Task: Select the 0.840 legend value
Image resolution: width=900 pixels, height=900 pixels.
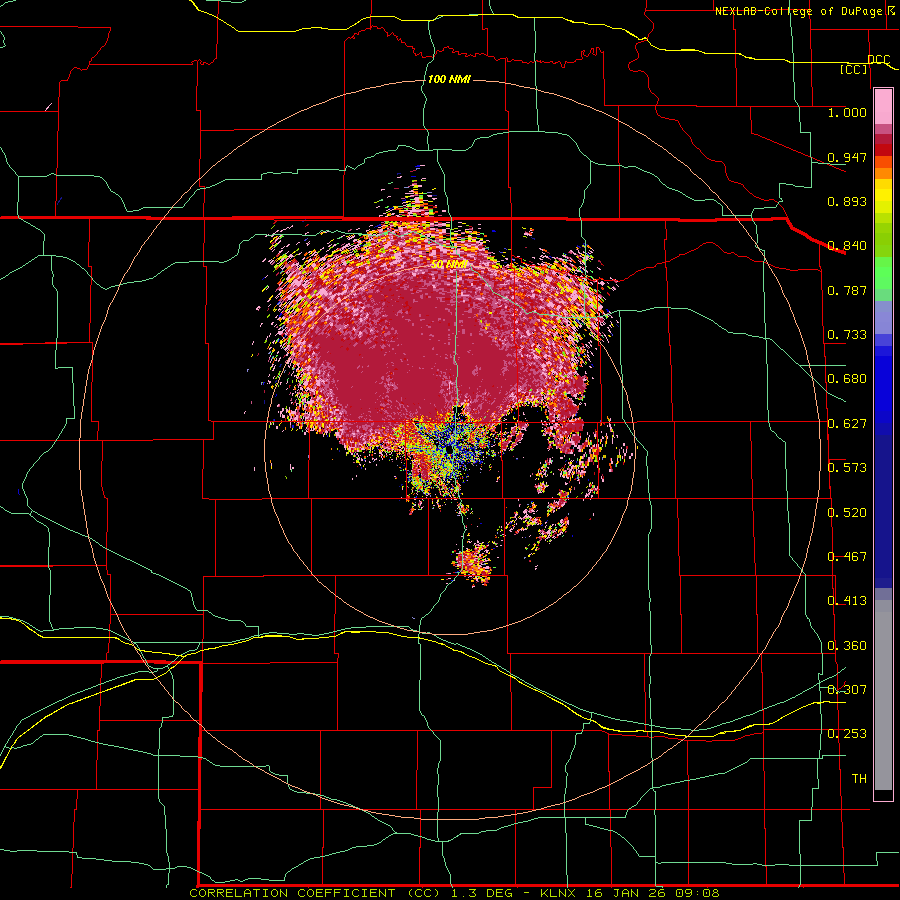Action: (x=847, y=246)
